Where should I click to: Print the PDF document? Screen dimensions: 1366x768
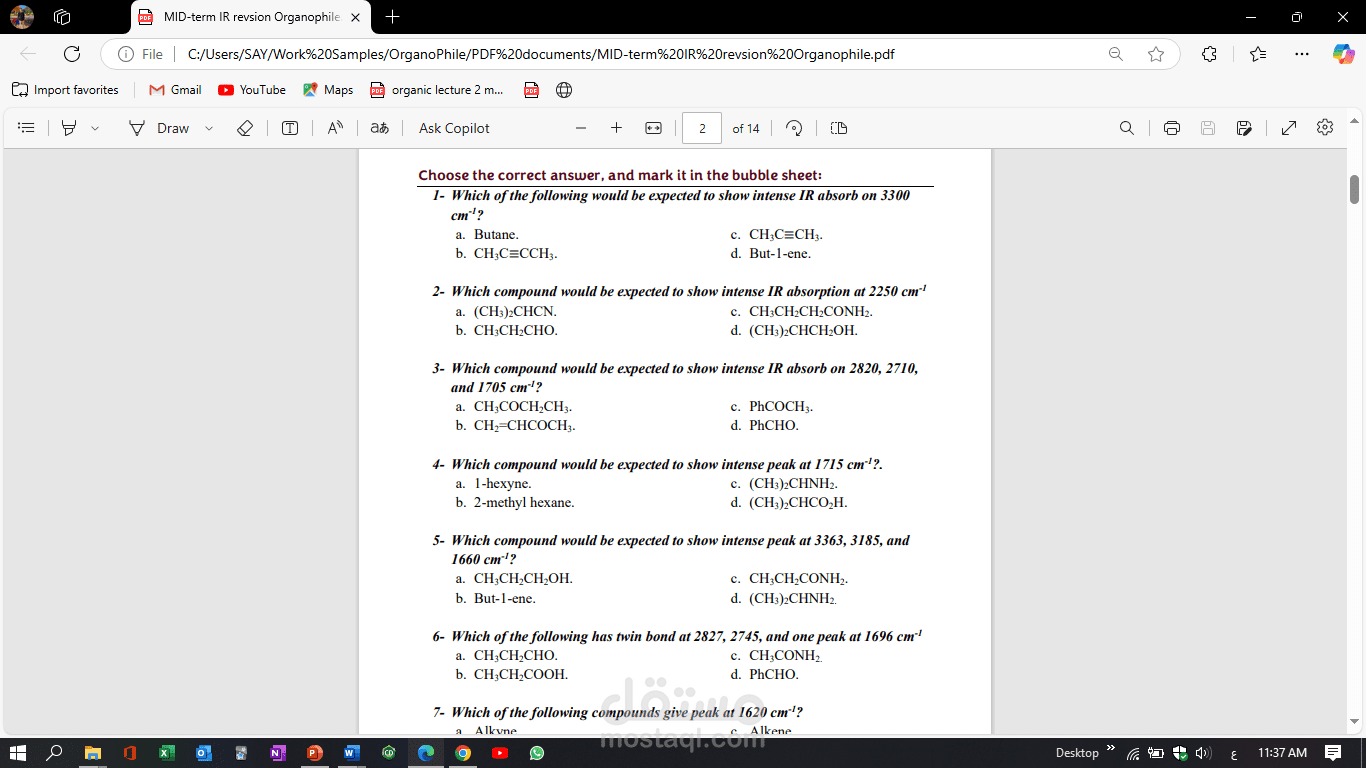tap(1172, 128)
